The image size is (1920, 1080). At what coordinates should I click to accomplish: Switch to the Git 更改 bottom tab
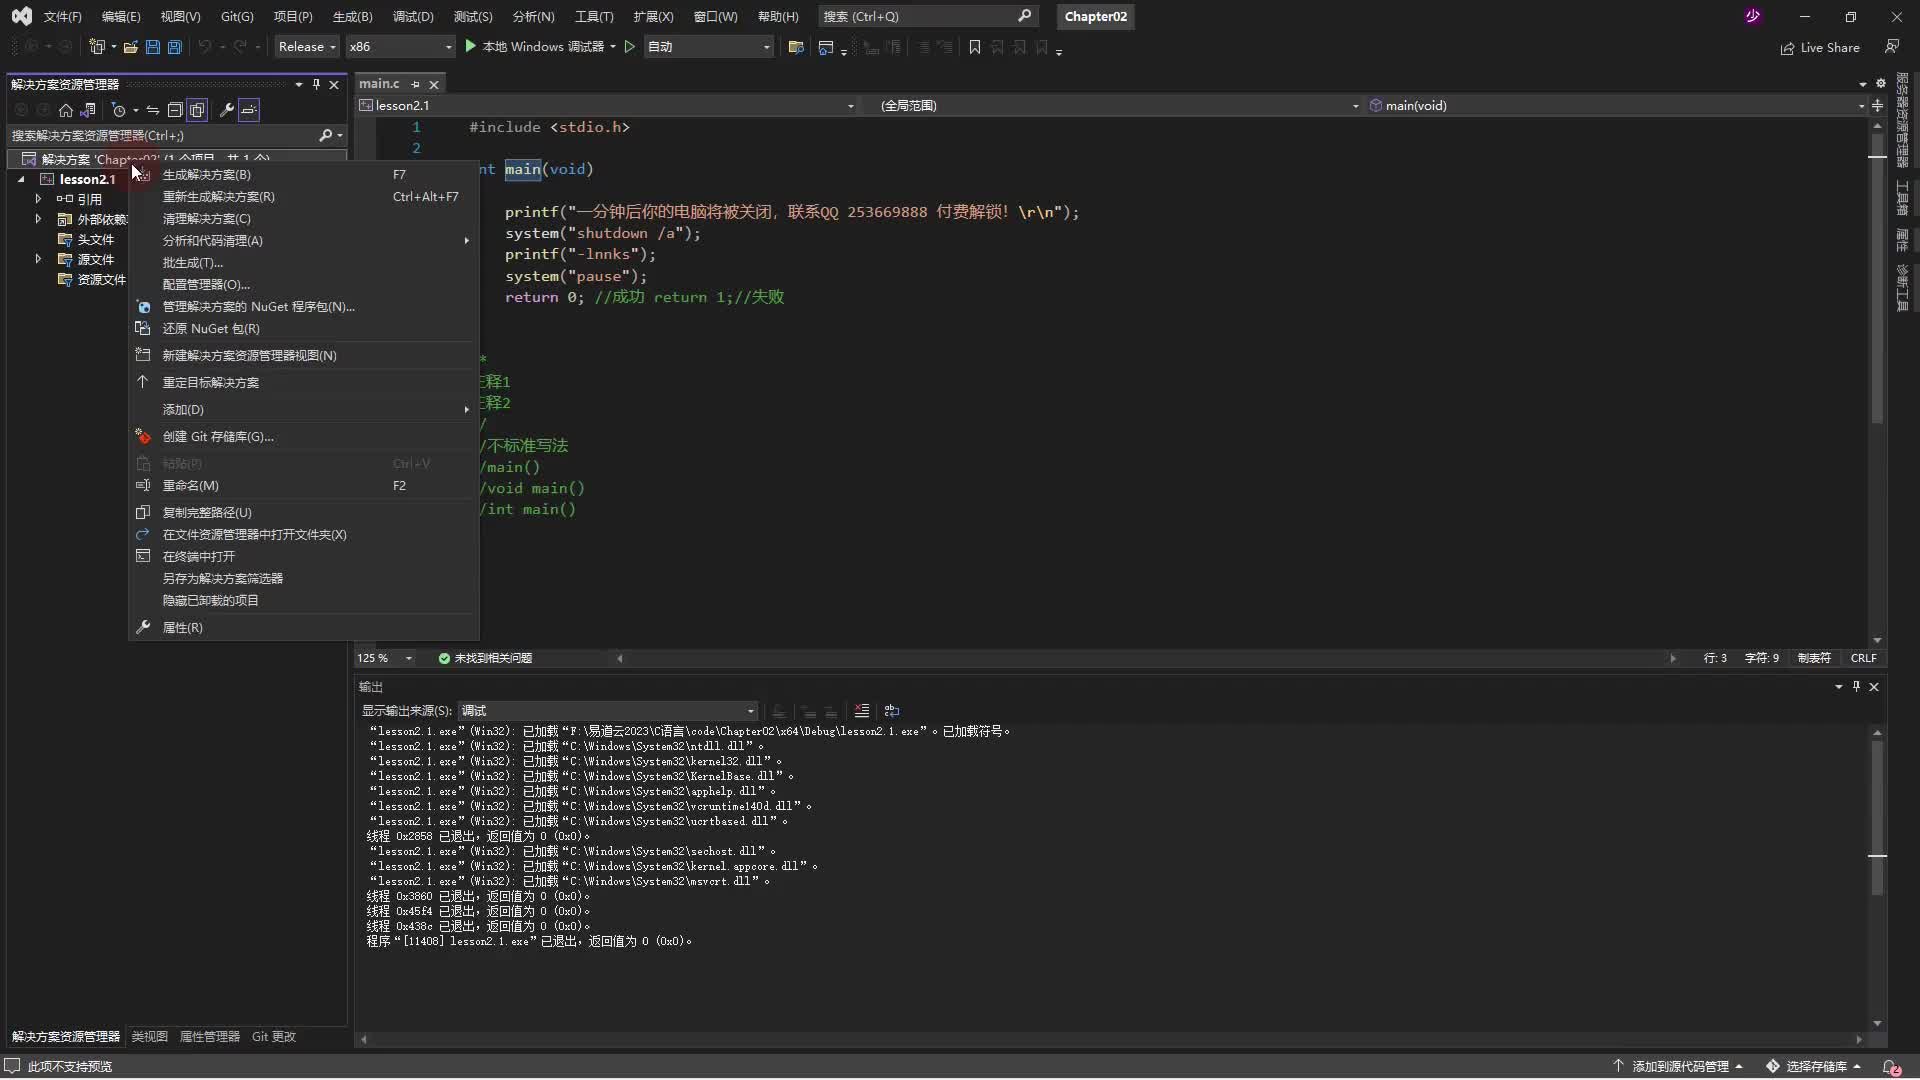[274, 1037]
